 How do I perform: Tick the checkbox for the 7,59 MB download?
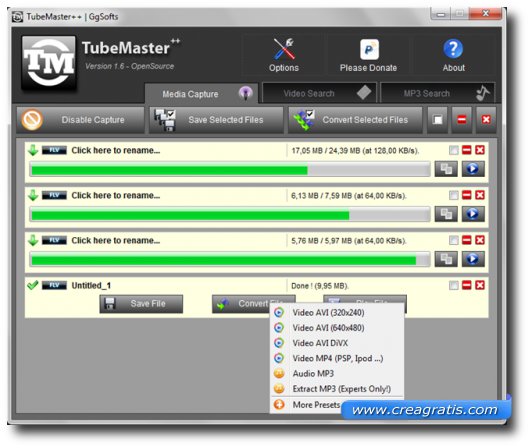coord(454,195)
